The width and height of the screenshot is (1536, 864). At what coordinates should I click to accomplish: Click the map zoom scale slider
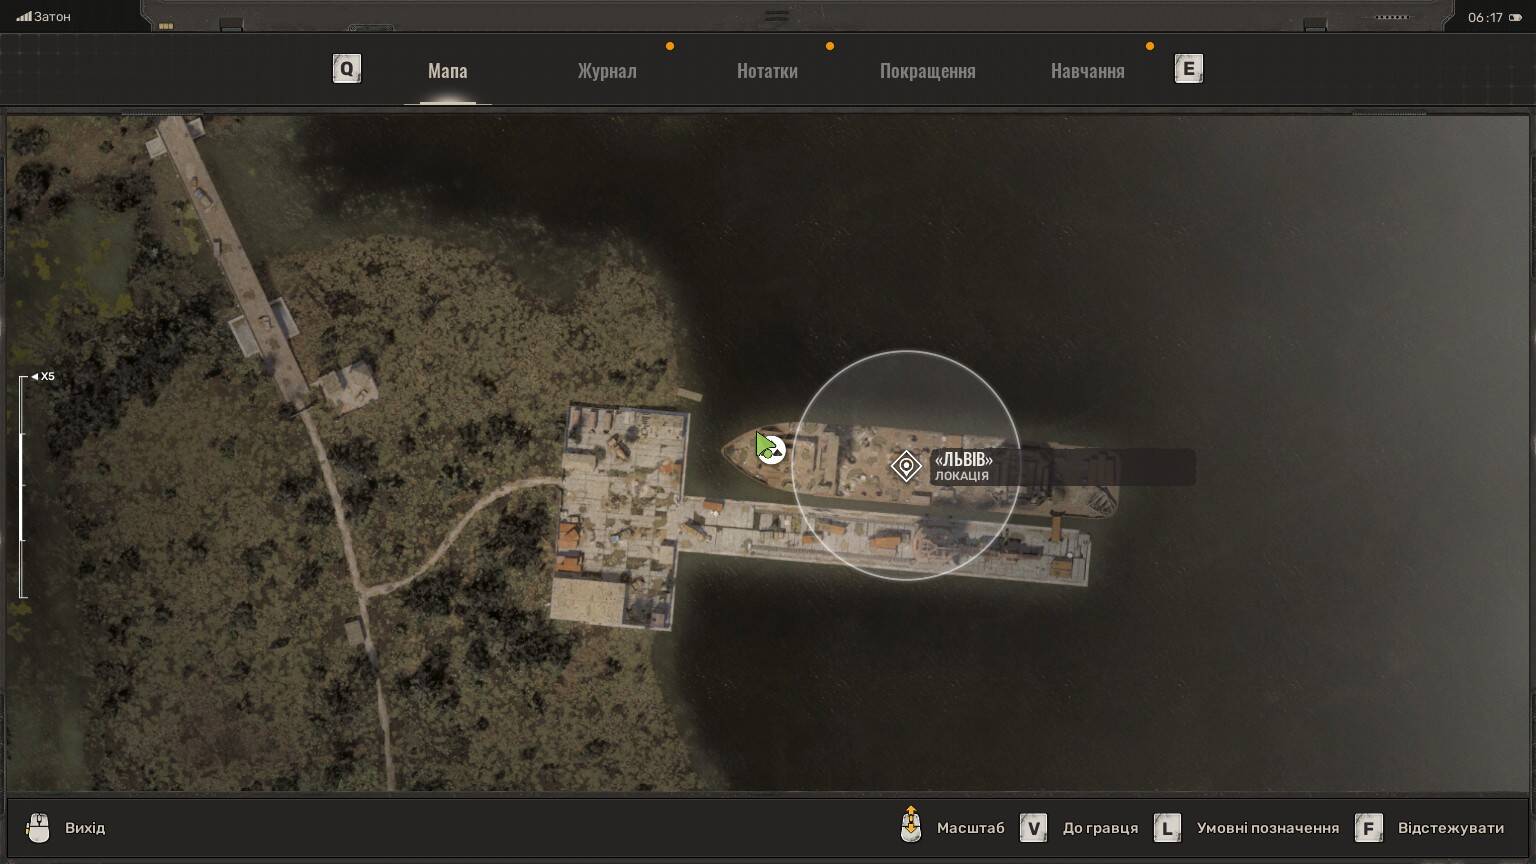pos(22,487)
